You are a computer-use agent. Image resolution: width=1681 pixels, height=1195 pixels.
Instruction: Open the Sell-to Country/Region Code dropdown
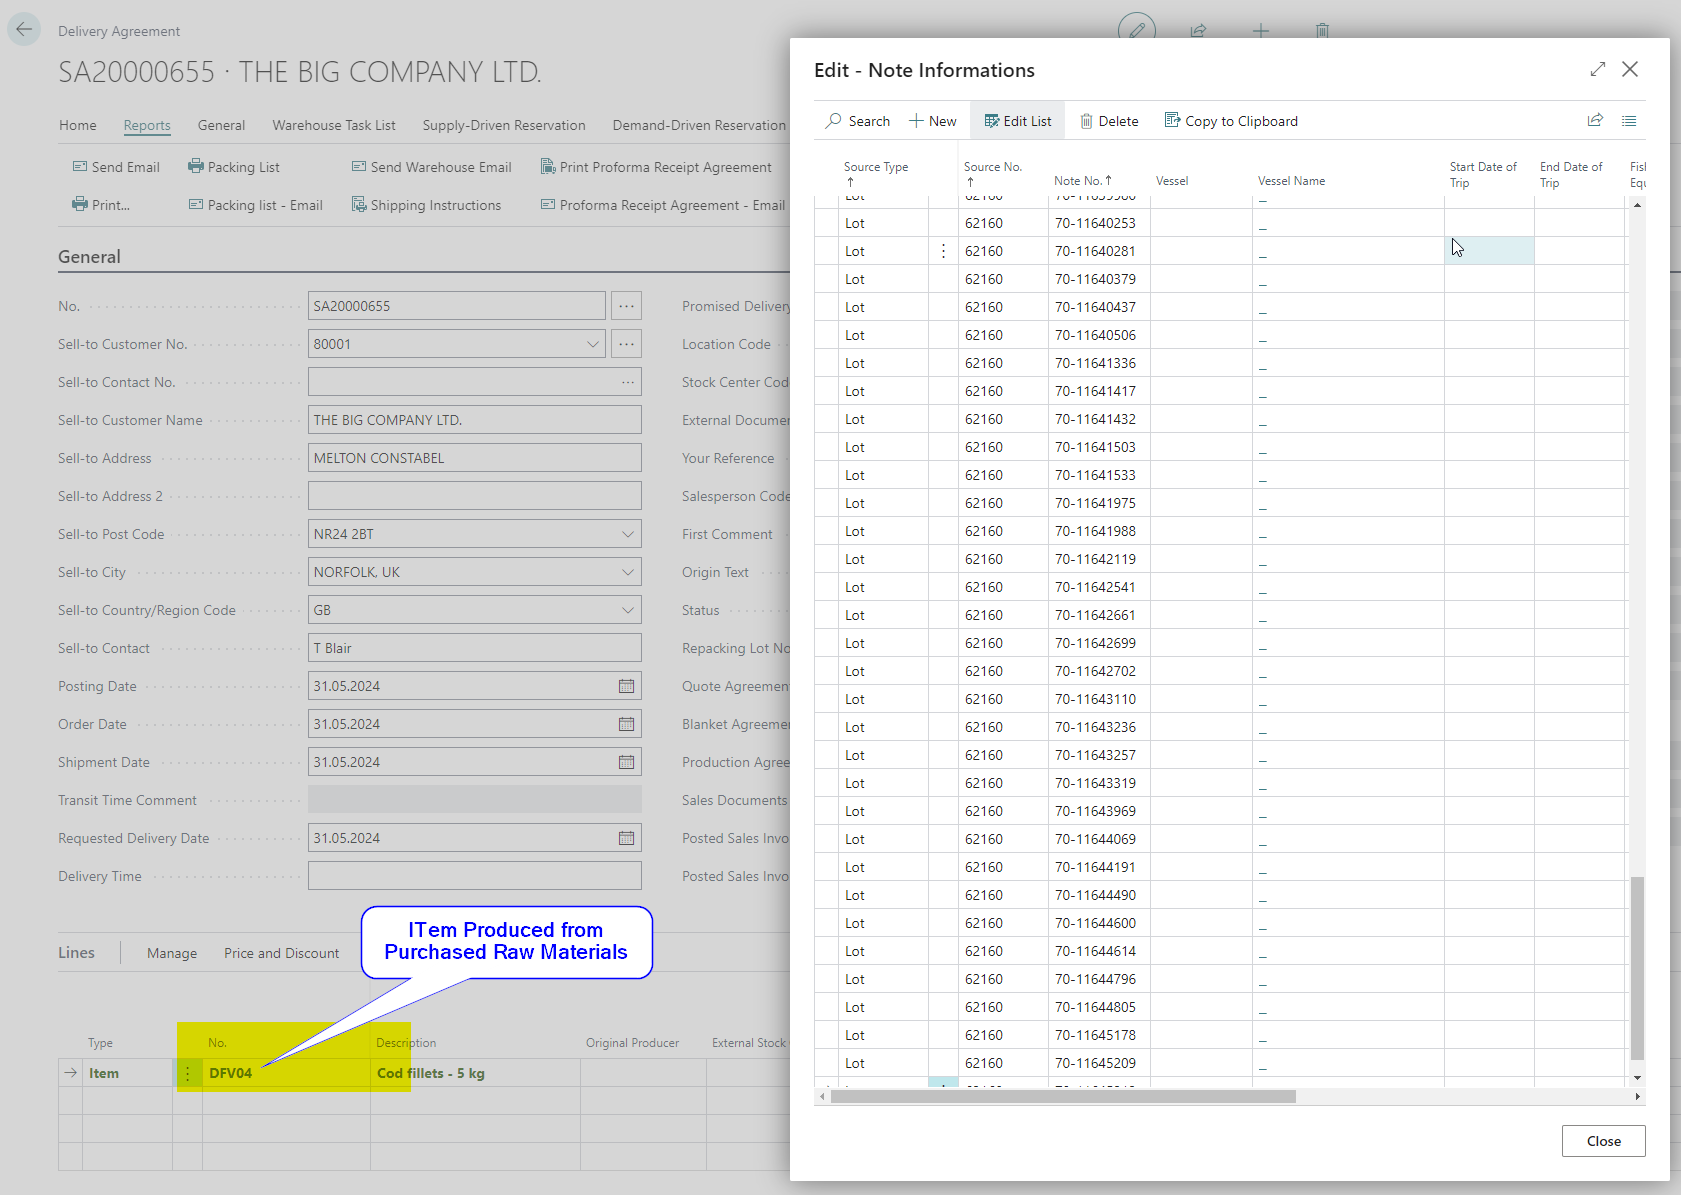627,610
